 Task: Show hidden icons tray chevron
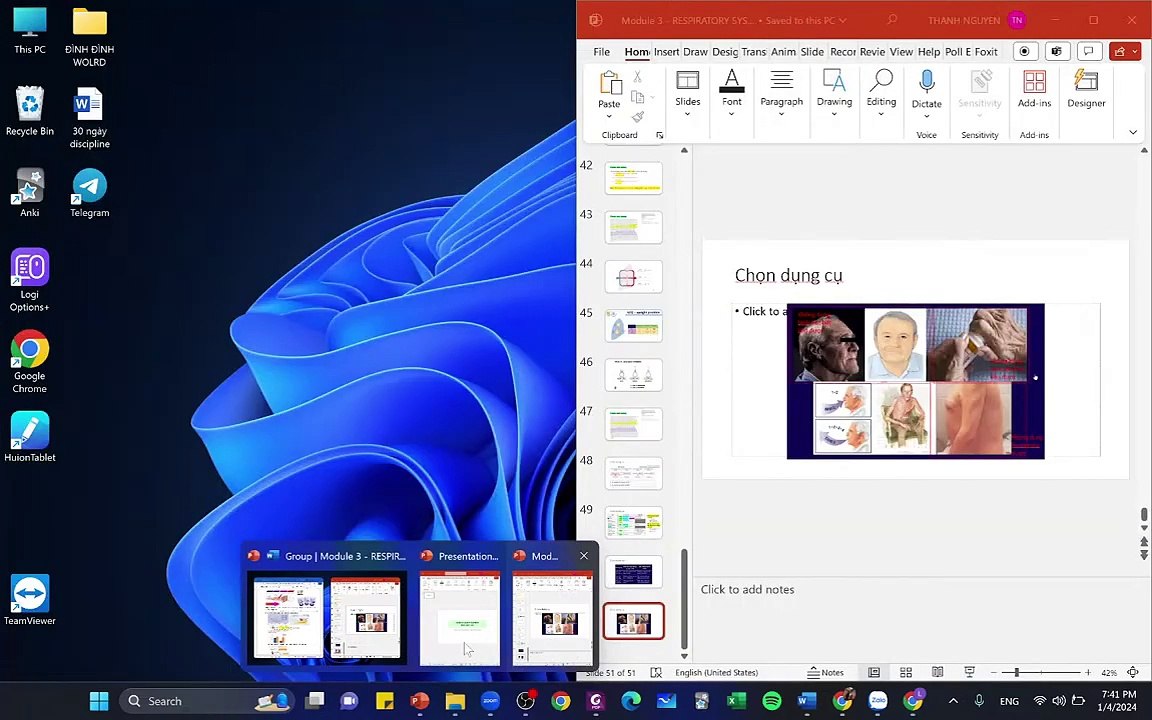[x=953, y=701]
